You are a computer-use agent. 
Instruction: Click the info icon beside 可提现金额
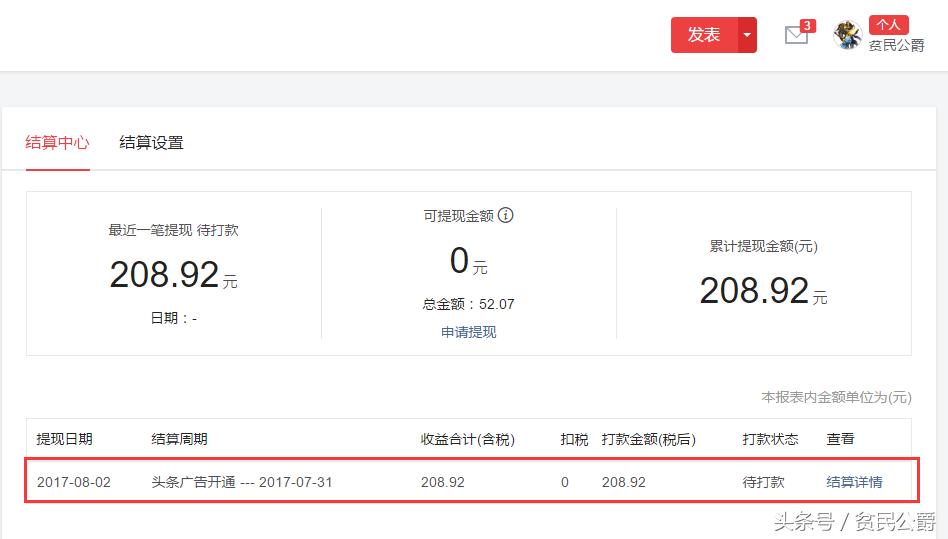coord(505,215)
